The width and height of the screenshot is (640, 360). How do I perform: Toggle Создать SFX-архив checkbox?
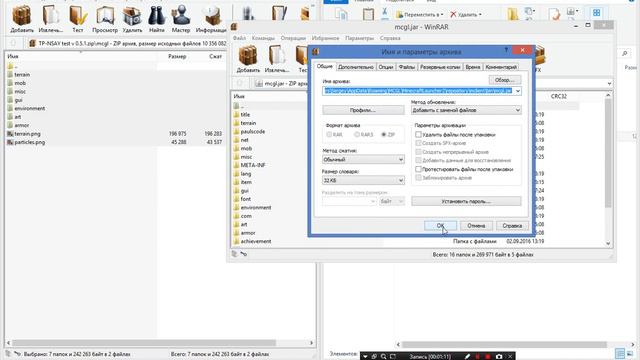pyautogui.click(x=418, y=143)
